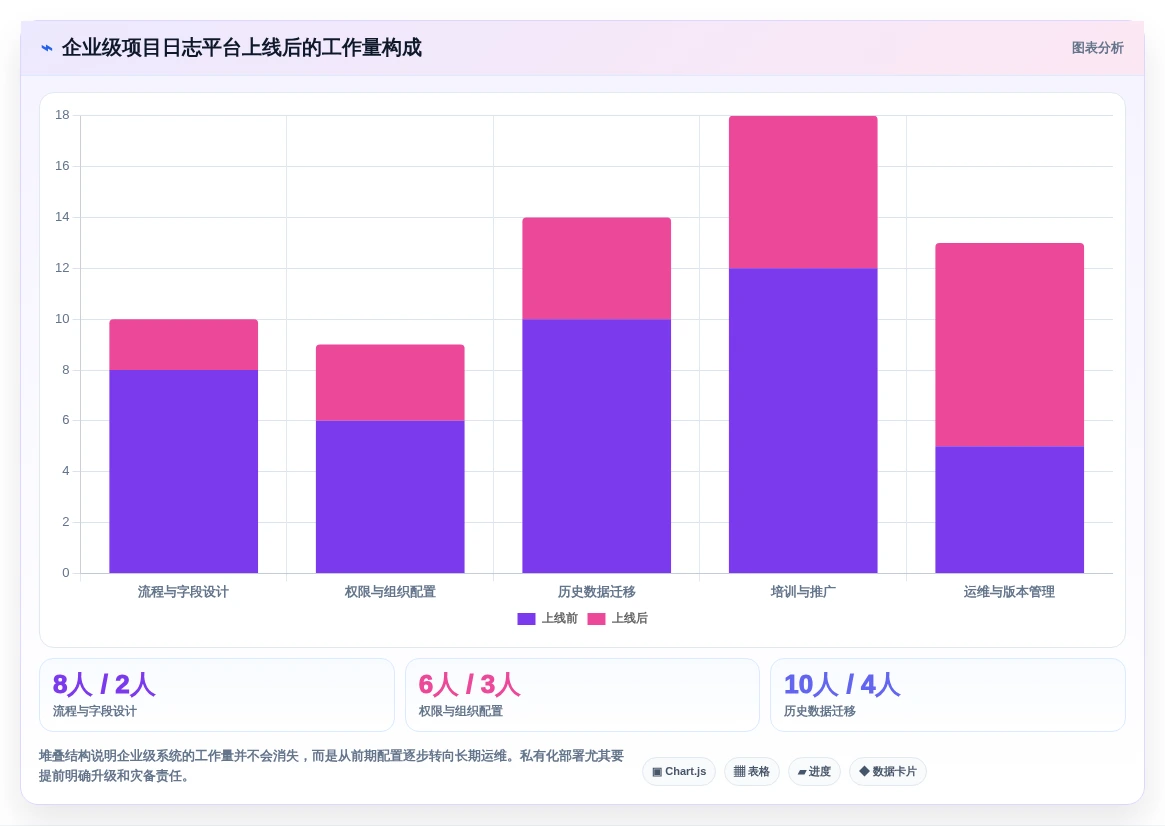Click the 上线后 legend label

629,619
